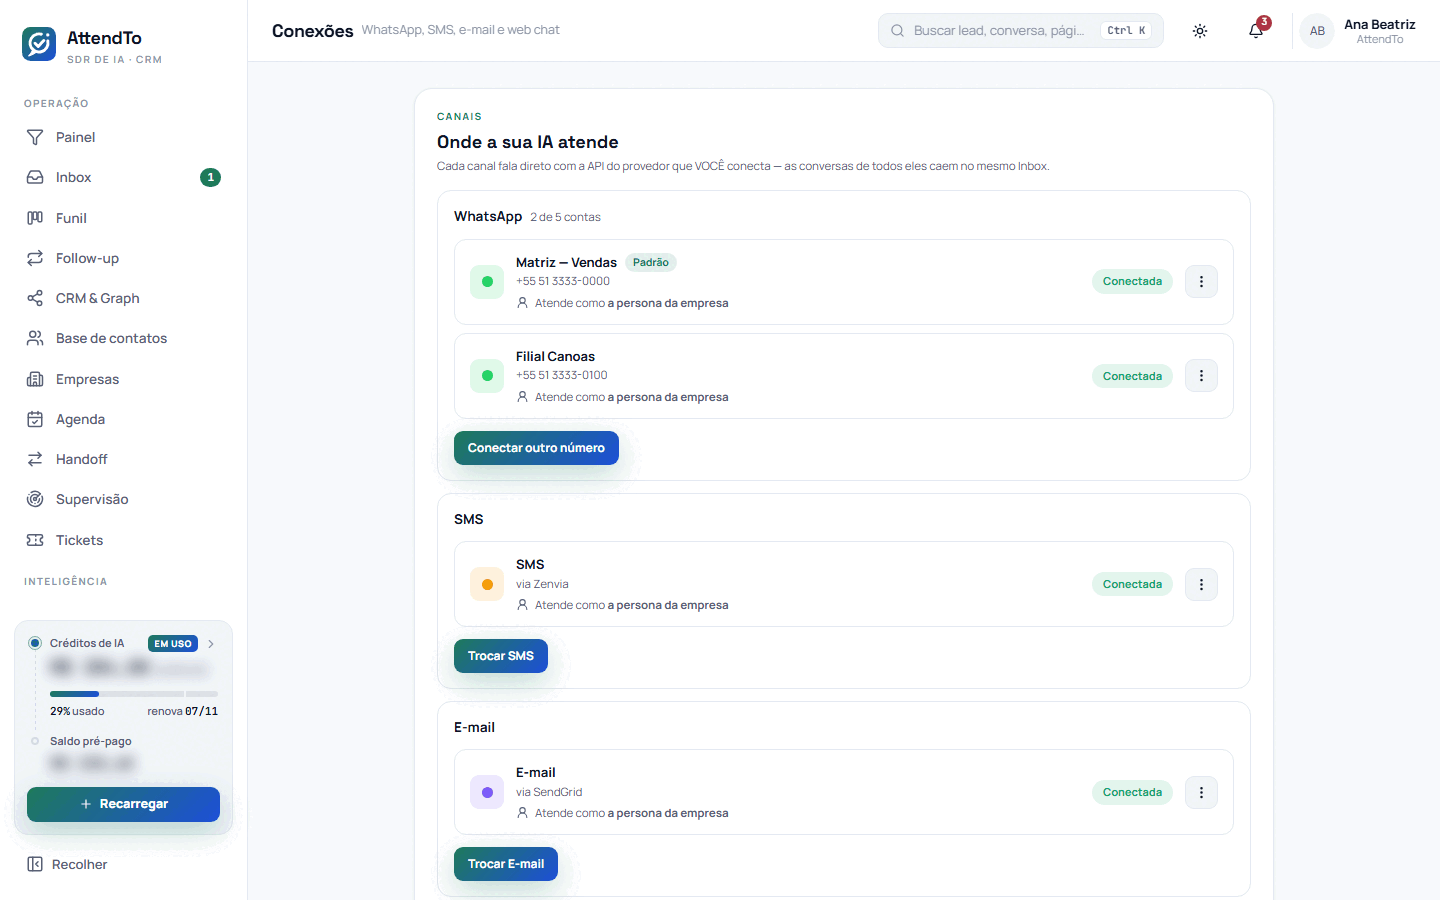The image size is (1440, 900).
Task: Click the "2 de 5 contas" text
Action: pyautogui.click(x=565, y=217)
